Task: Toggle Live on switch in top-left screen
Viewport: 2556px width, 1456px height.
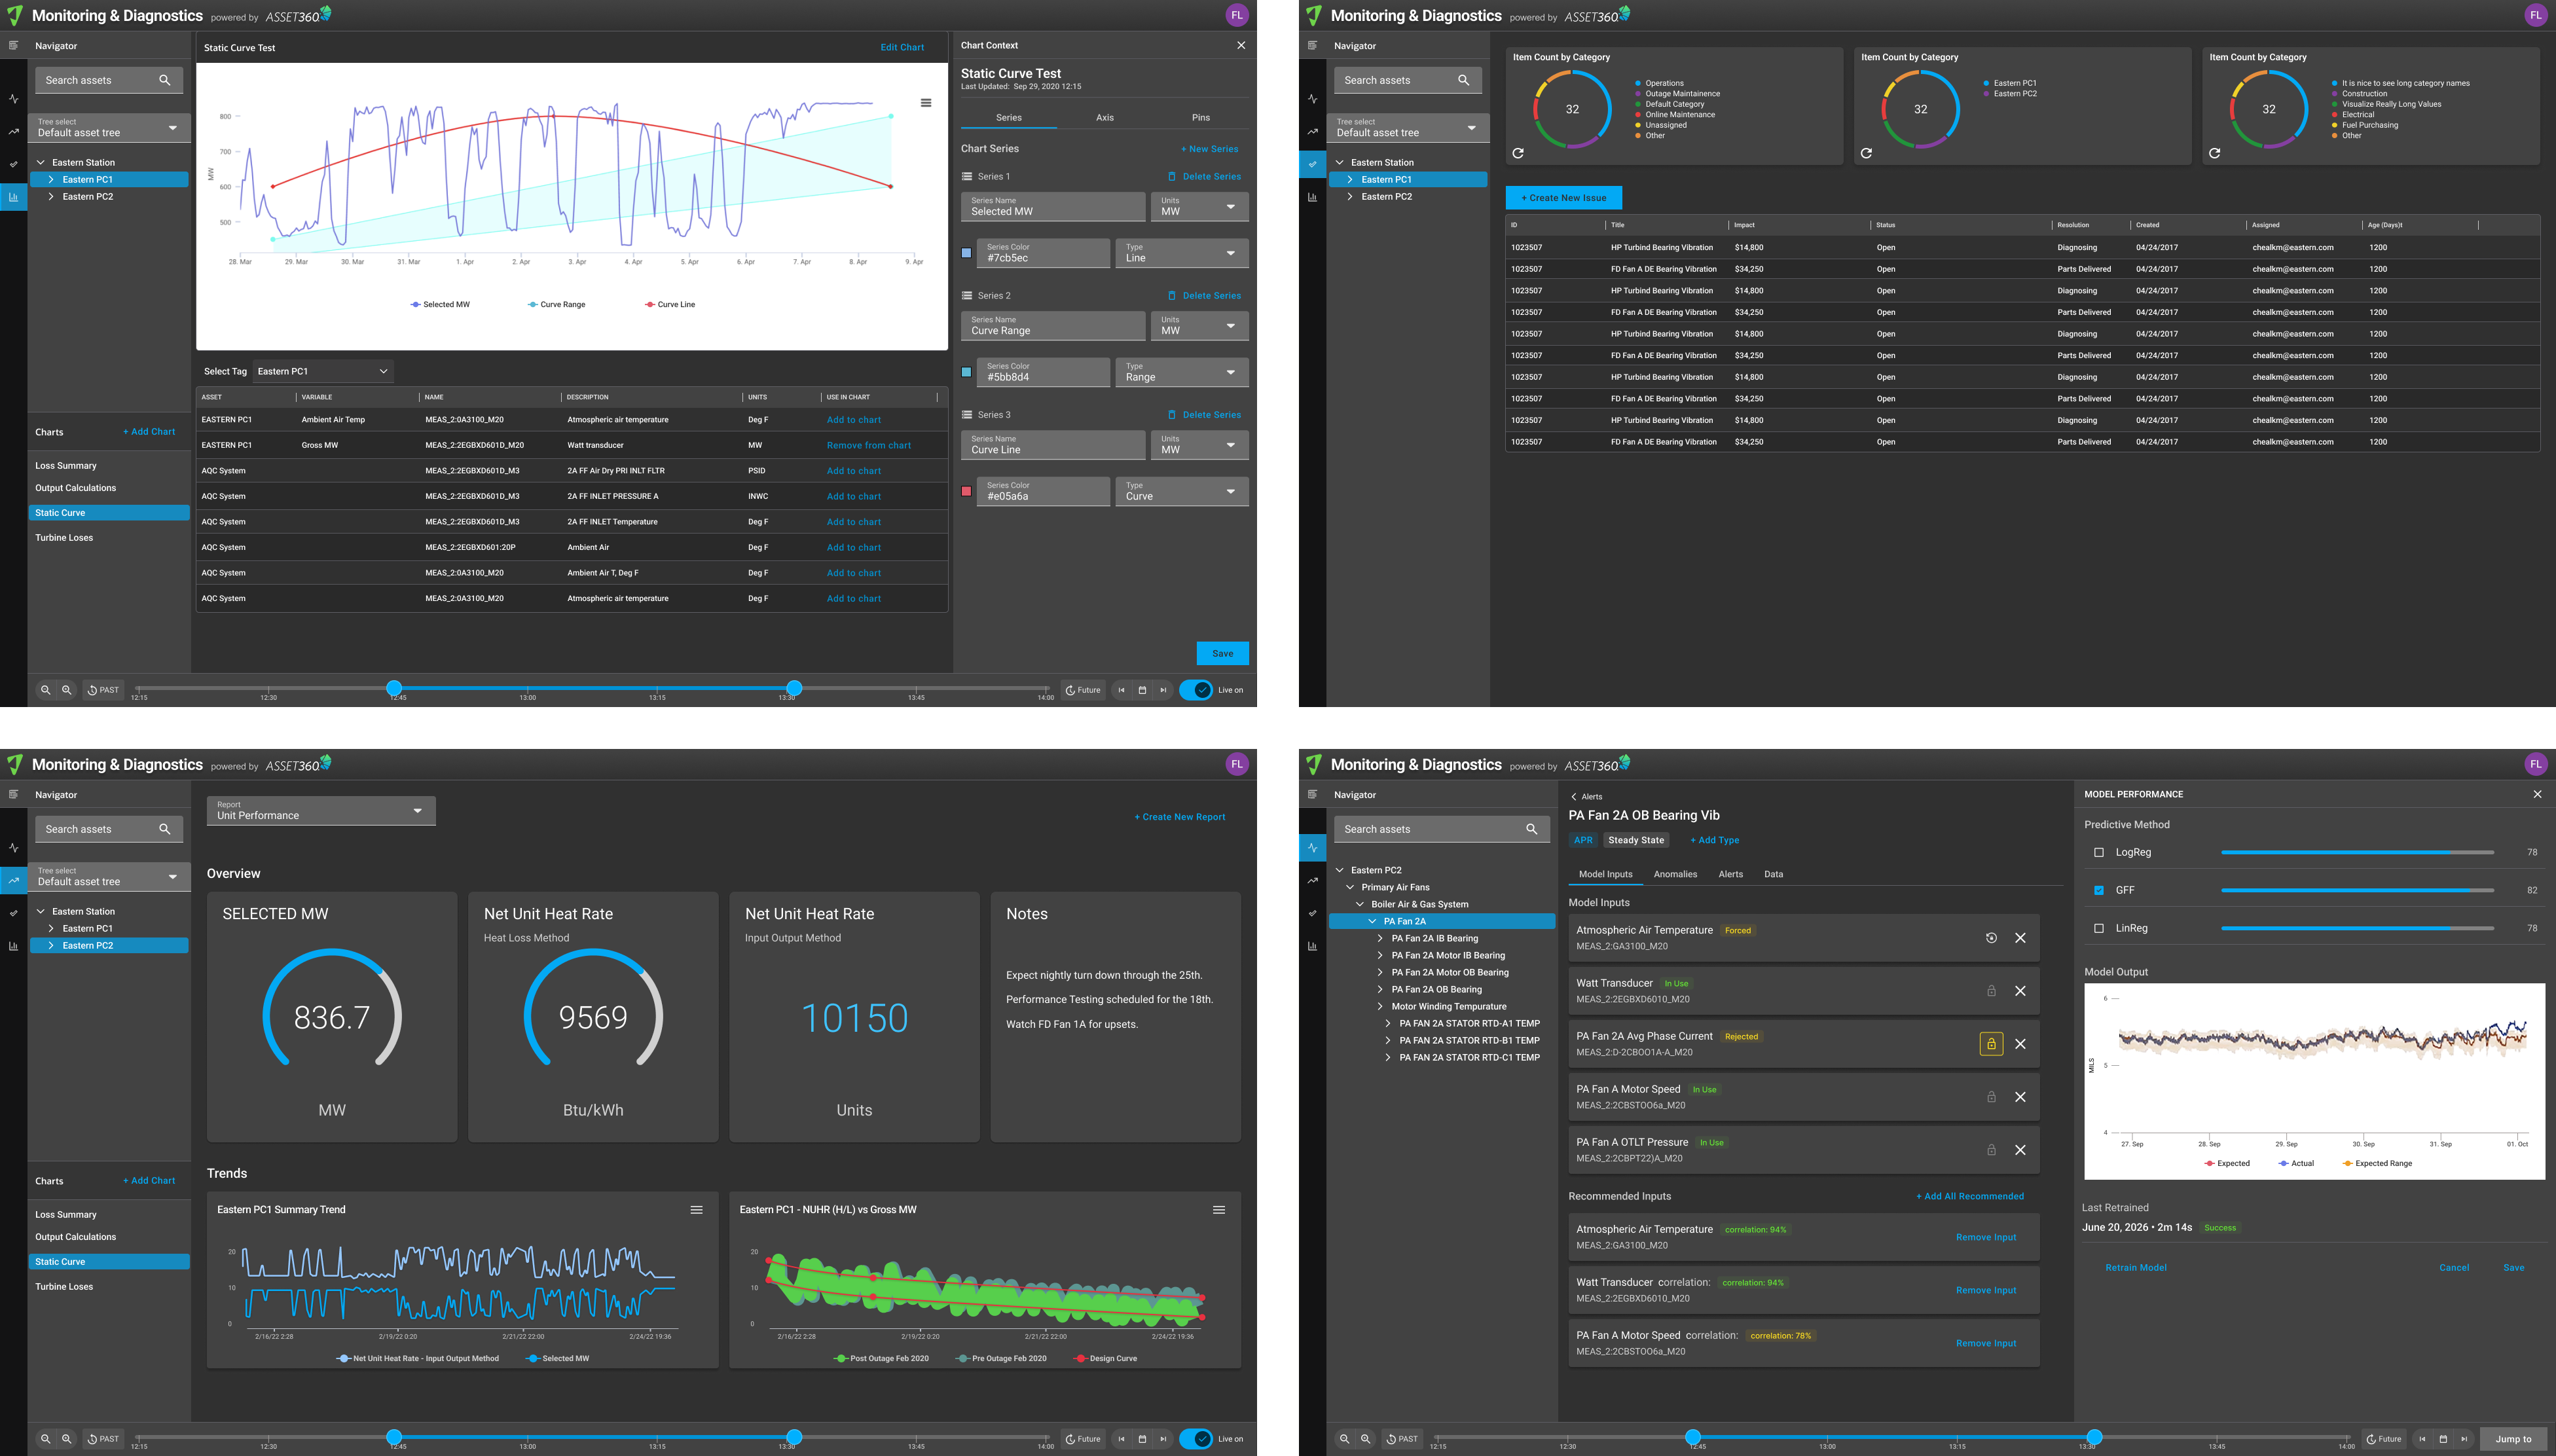Action: point(1196,690)
